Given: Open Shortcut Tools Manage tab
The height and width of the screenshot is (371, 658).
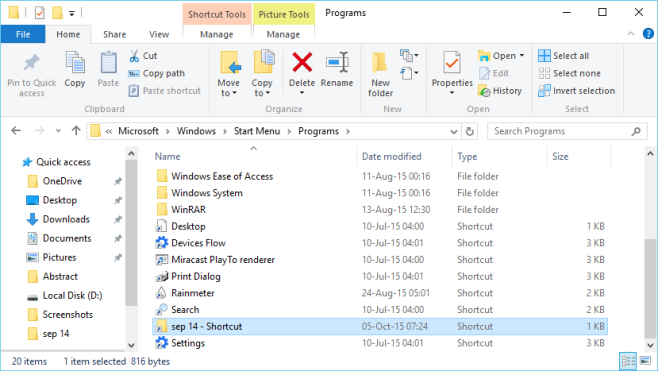Looking at the screenshot, I should [x=217, y=34].
